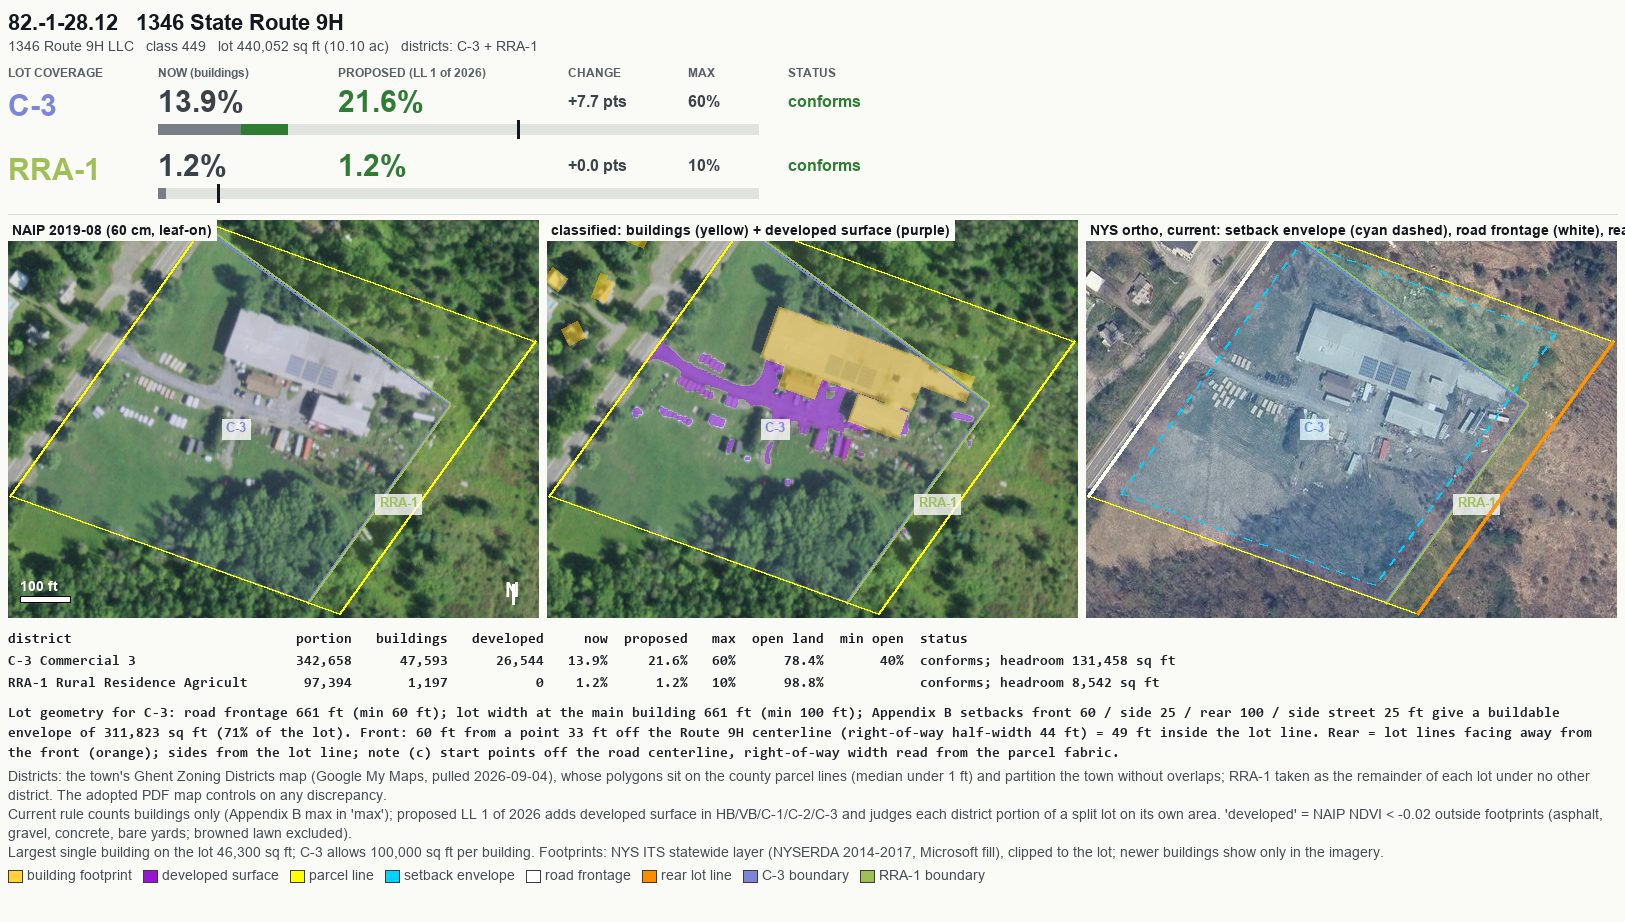Click the large RRA-1 district heading

[x=53, y=169]
